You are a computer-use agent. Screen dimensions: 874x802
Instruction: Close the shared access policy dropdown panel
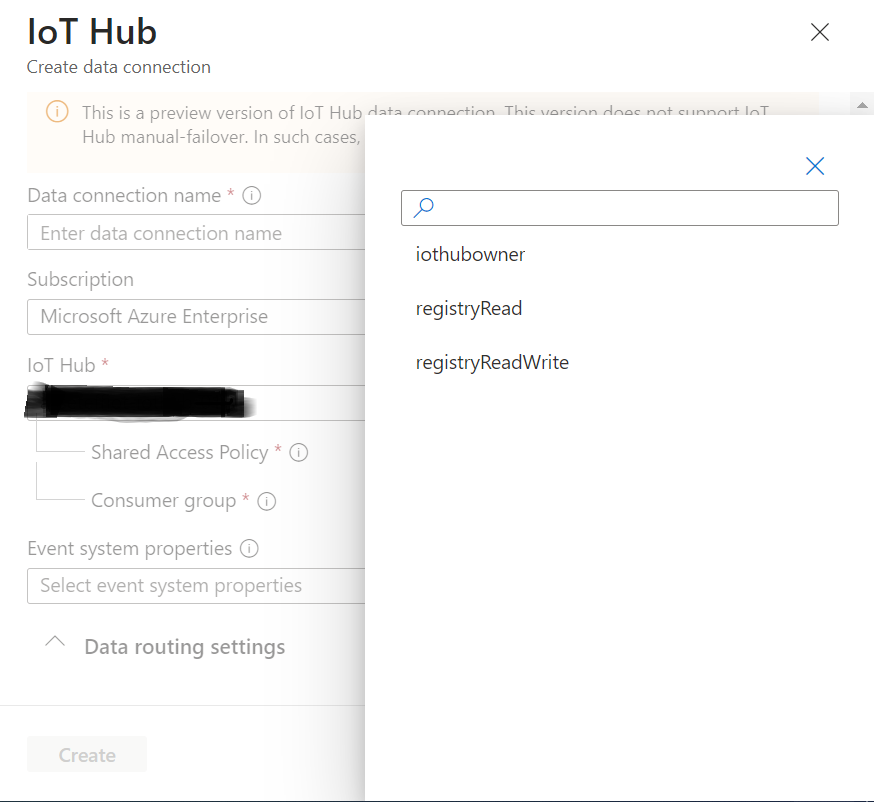[815, 166]
